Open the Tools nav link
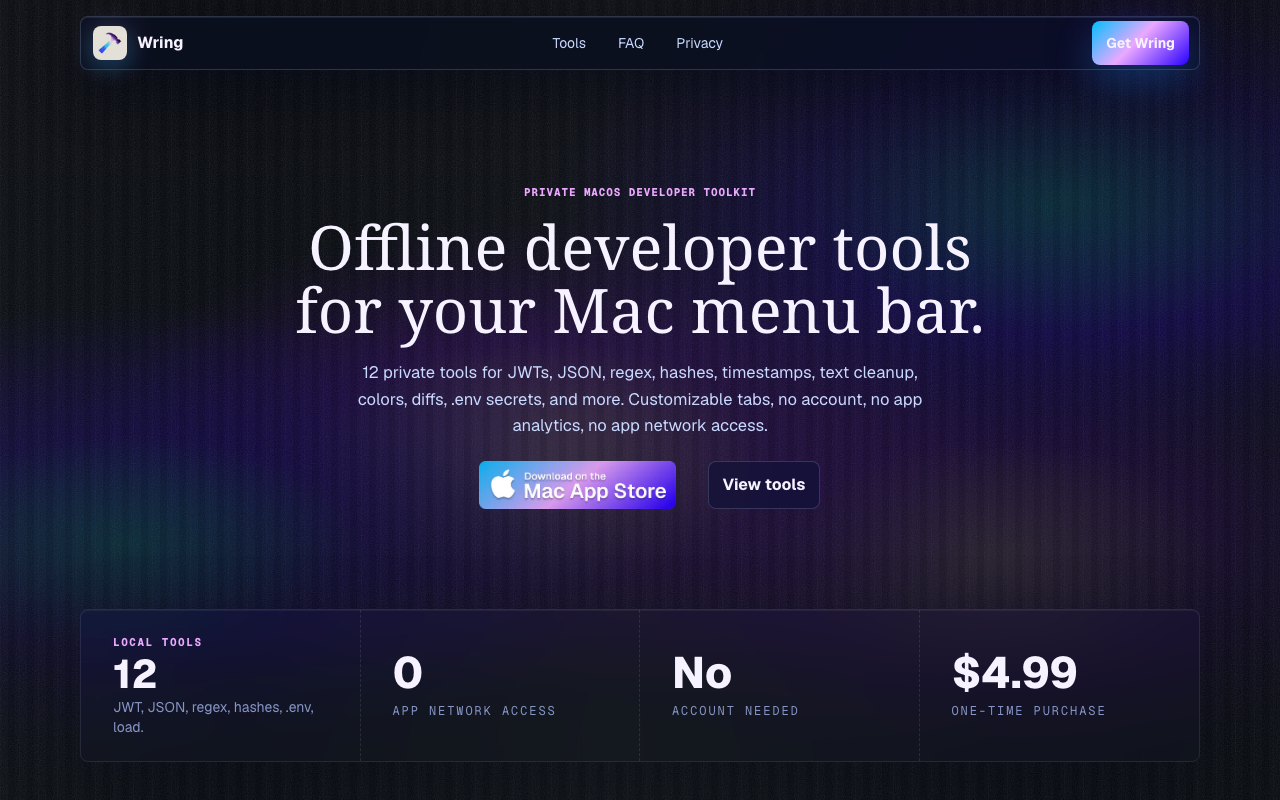This screenshot has height=800, width=1280. [569, 43]
